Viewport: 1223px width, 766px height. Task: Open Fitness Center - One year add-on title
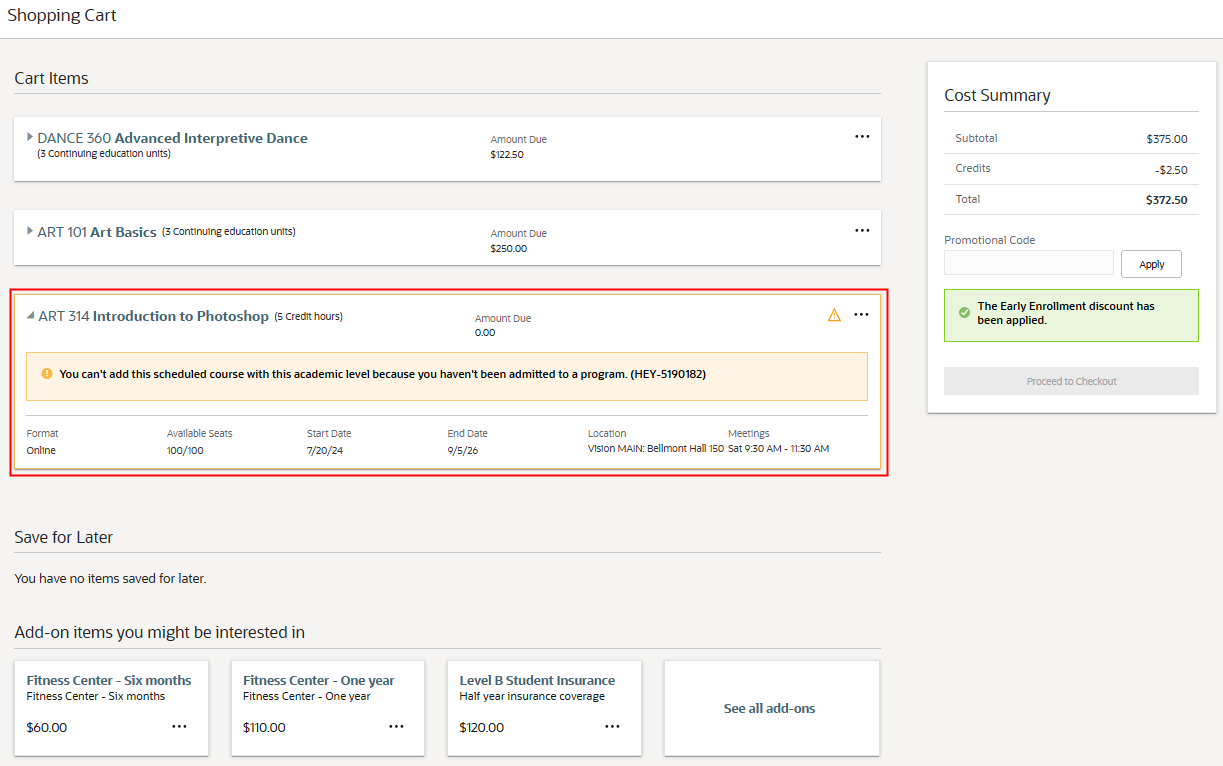coord(318,680)
